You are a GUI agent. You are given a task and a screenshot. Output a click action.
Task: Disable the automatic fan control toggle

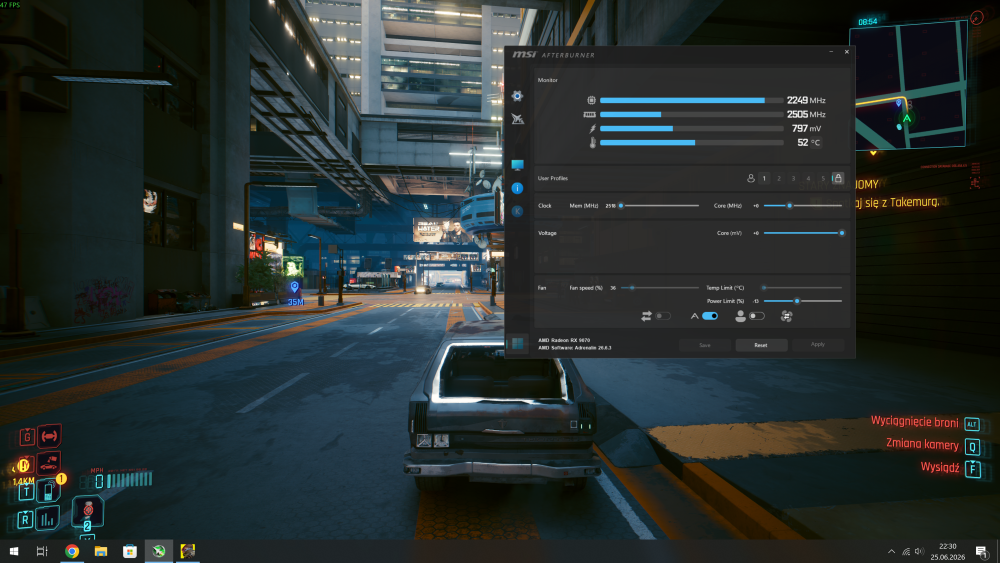[x=710, y=316]
